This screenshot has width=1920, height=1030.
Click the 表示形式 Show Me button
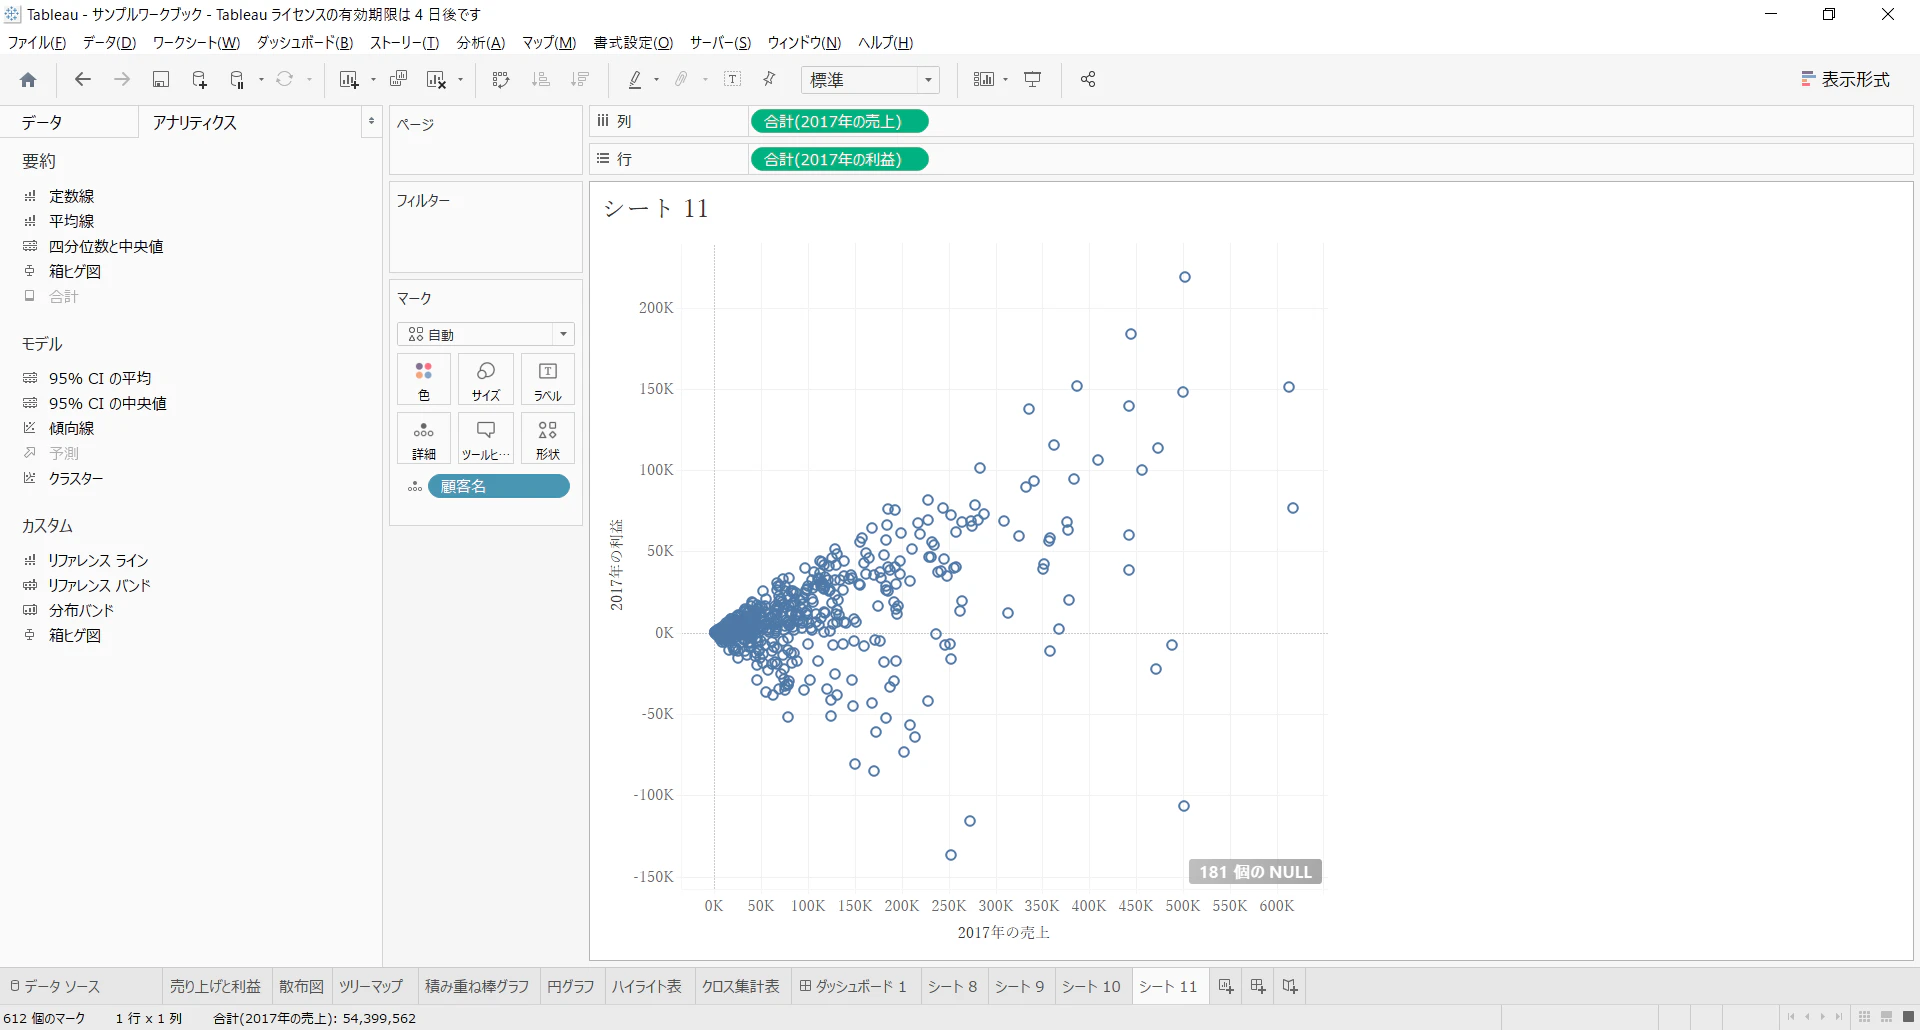pyautogui.click(x=1846, y=80)
